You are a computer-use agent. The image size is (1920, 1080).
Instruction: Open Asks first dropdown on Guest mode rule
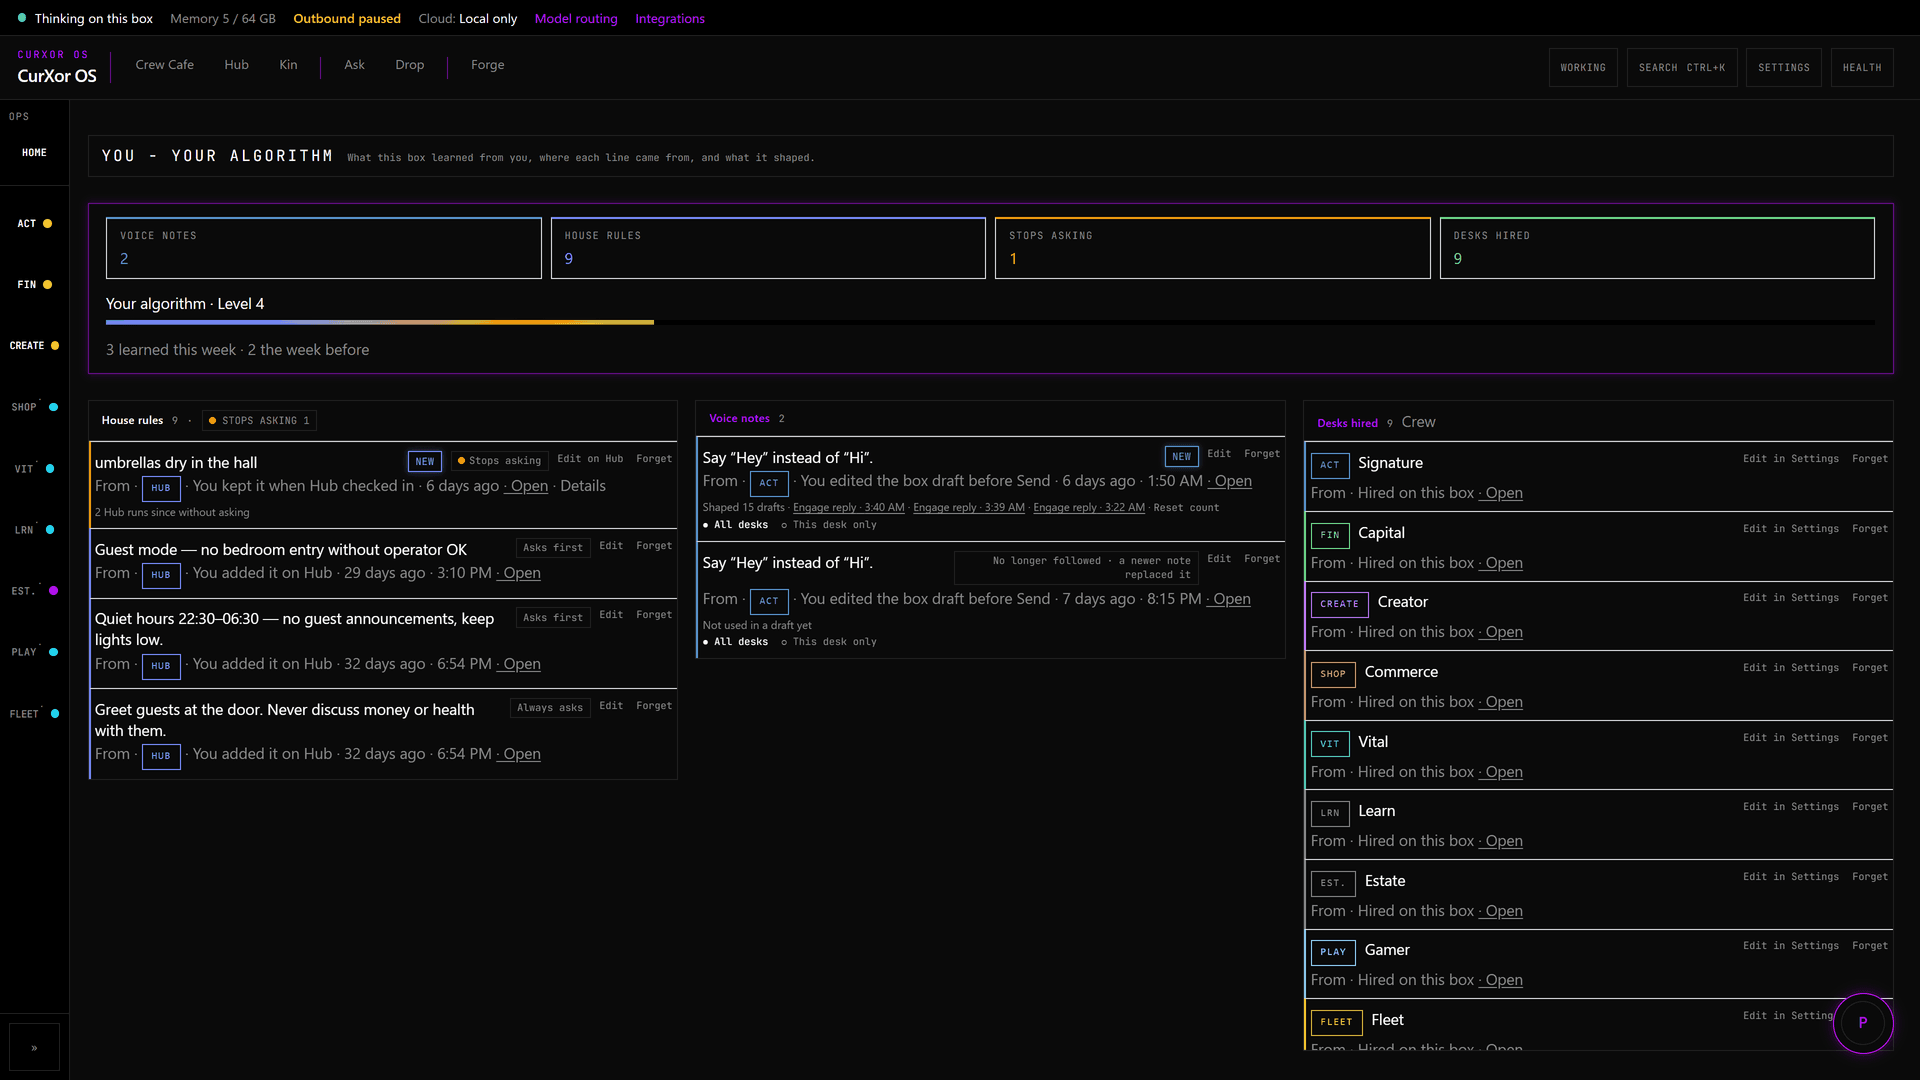[x=553, y=548]
